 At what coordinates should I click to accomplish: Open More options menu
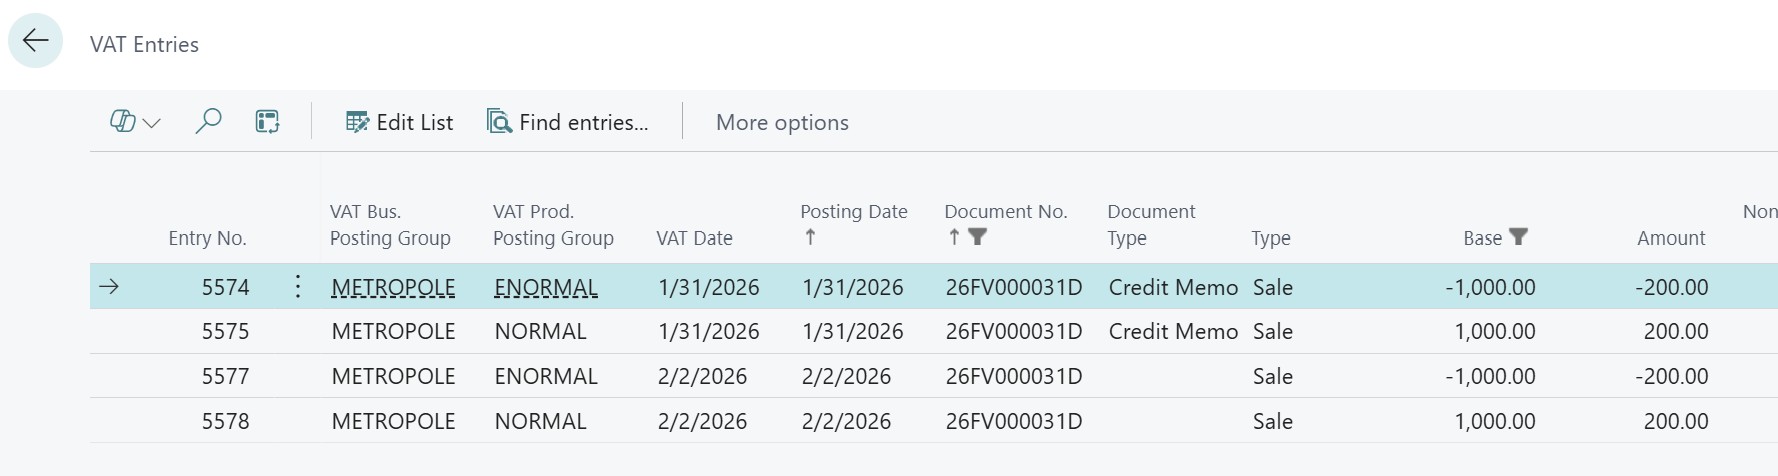(782, 122)
